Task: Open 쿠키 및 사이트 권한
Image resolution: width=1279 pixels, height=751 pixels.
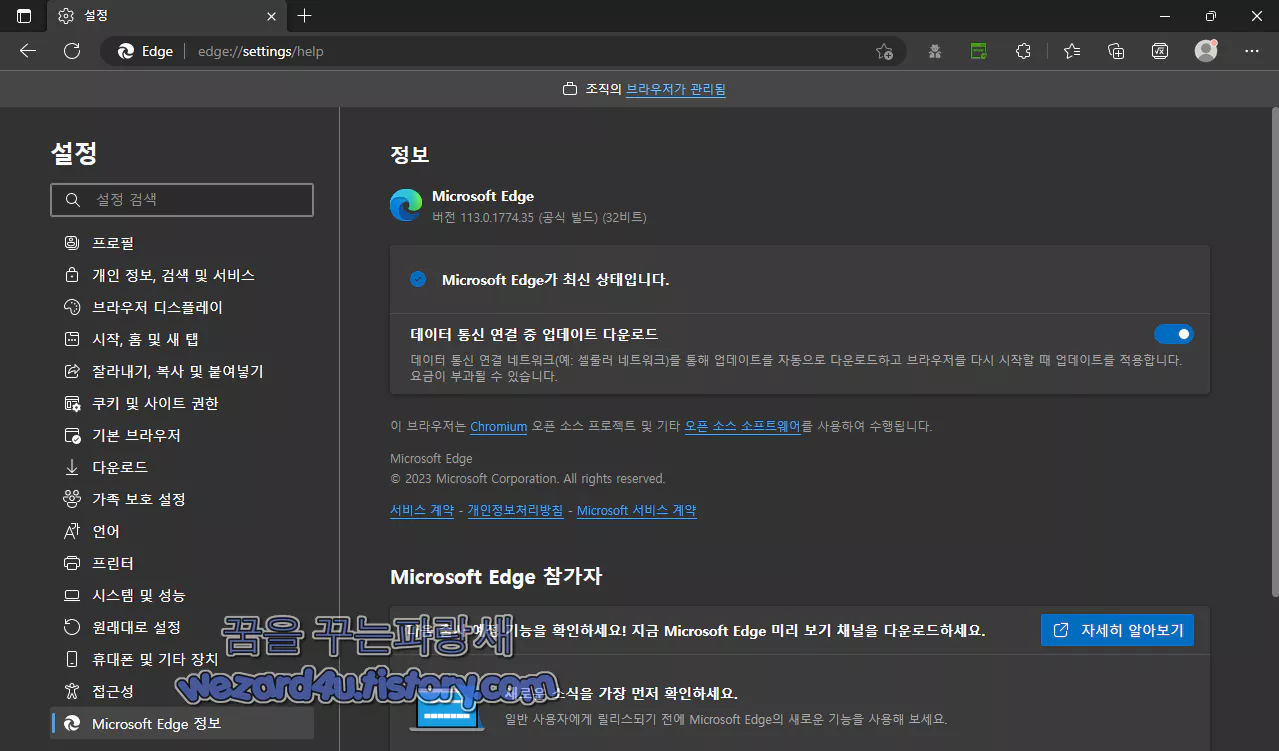Action: click(x=182, y=403)
